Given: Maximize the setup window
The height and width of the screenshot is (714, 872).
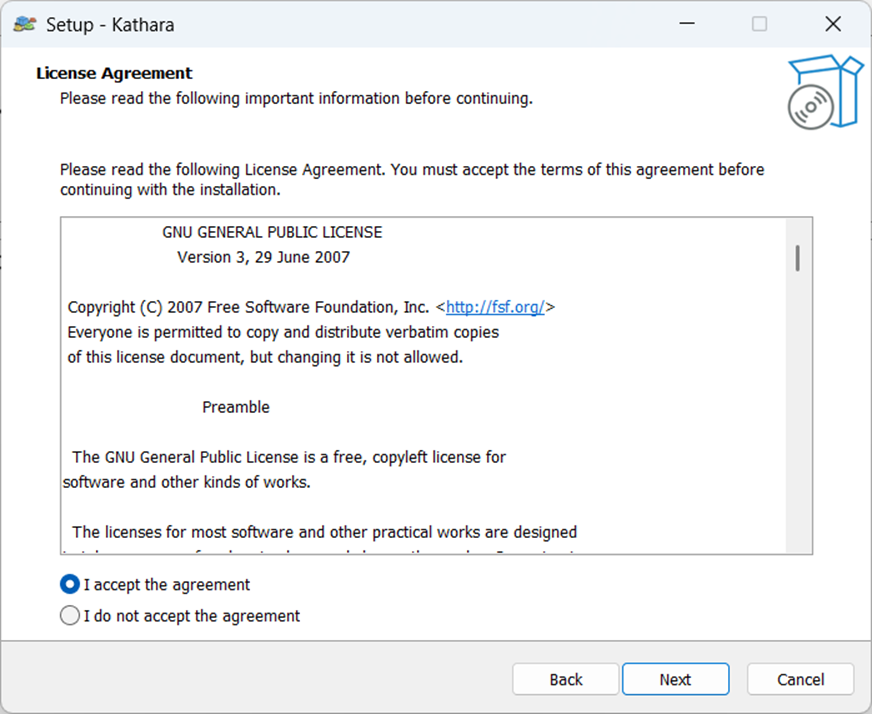Looking at the screenshot, I should (x=760, y=23).
